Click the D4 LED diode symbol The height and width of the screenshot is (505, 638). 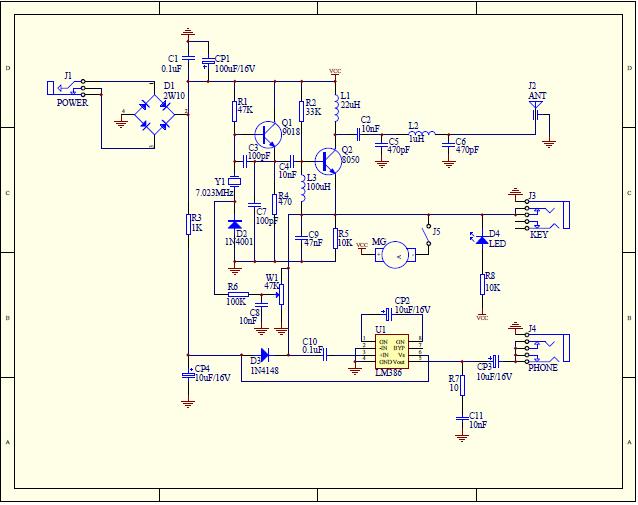click(x=482, y=240)
